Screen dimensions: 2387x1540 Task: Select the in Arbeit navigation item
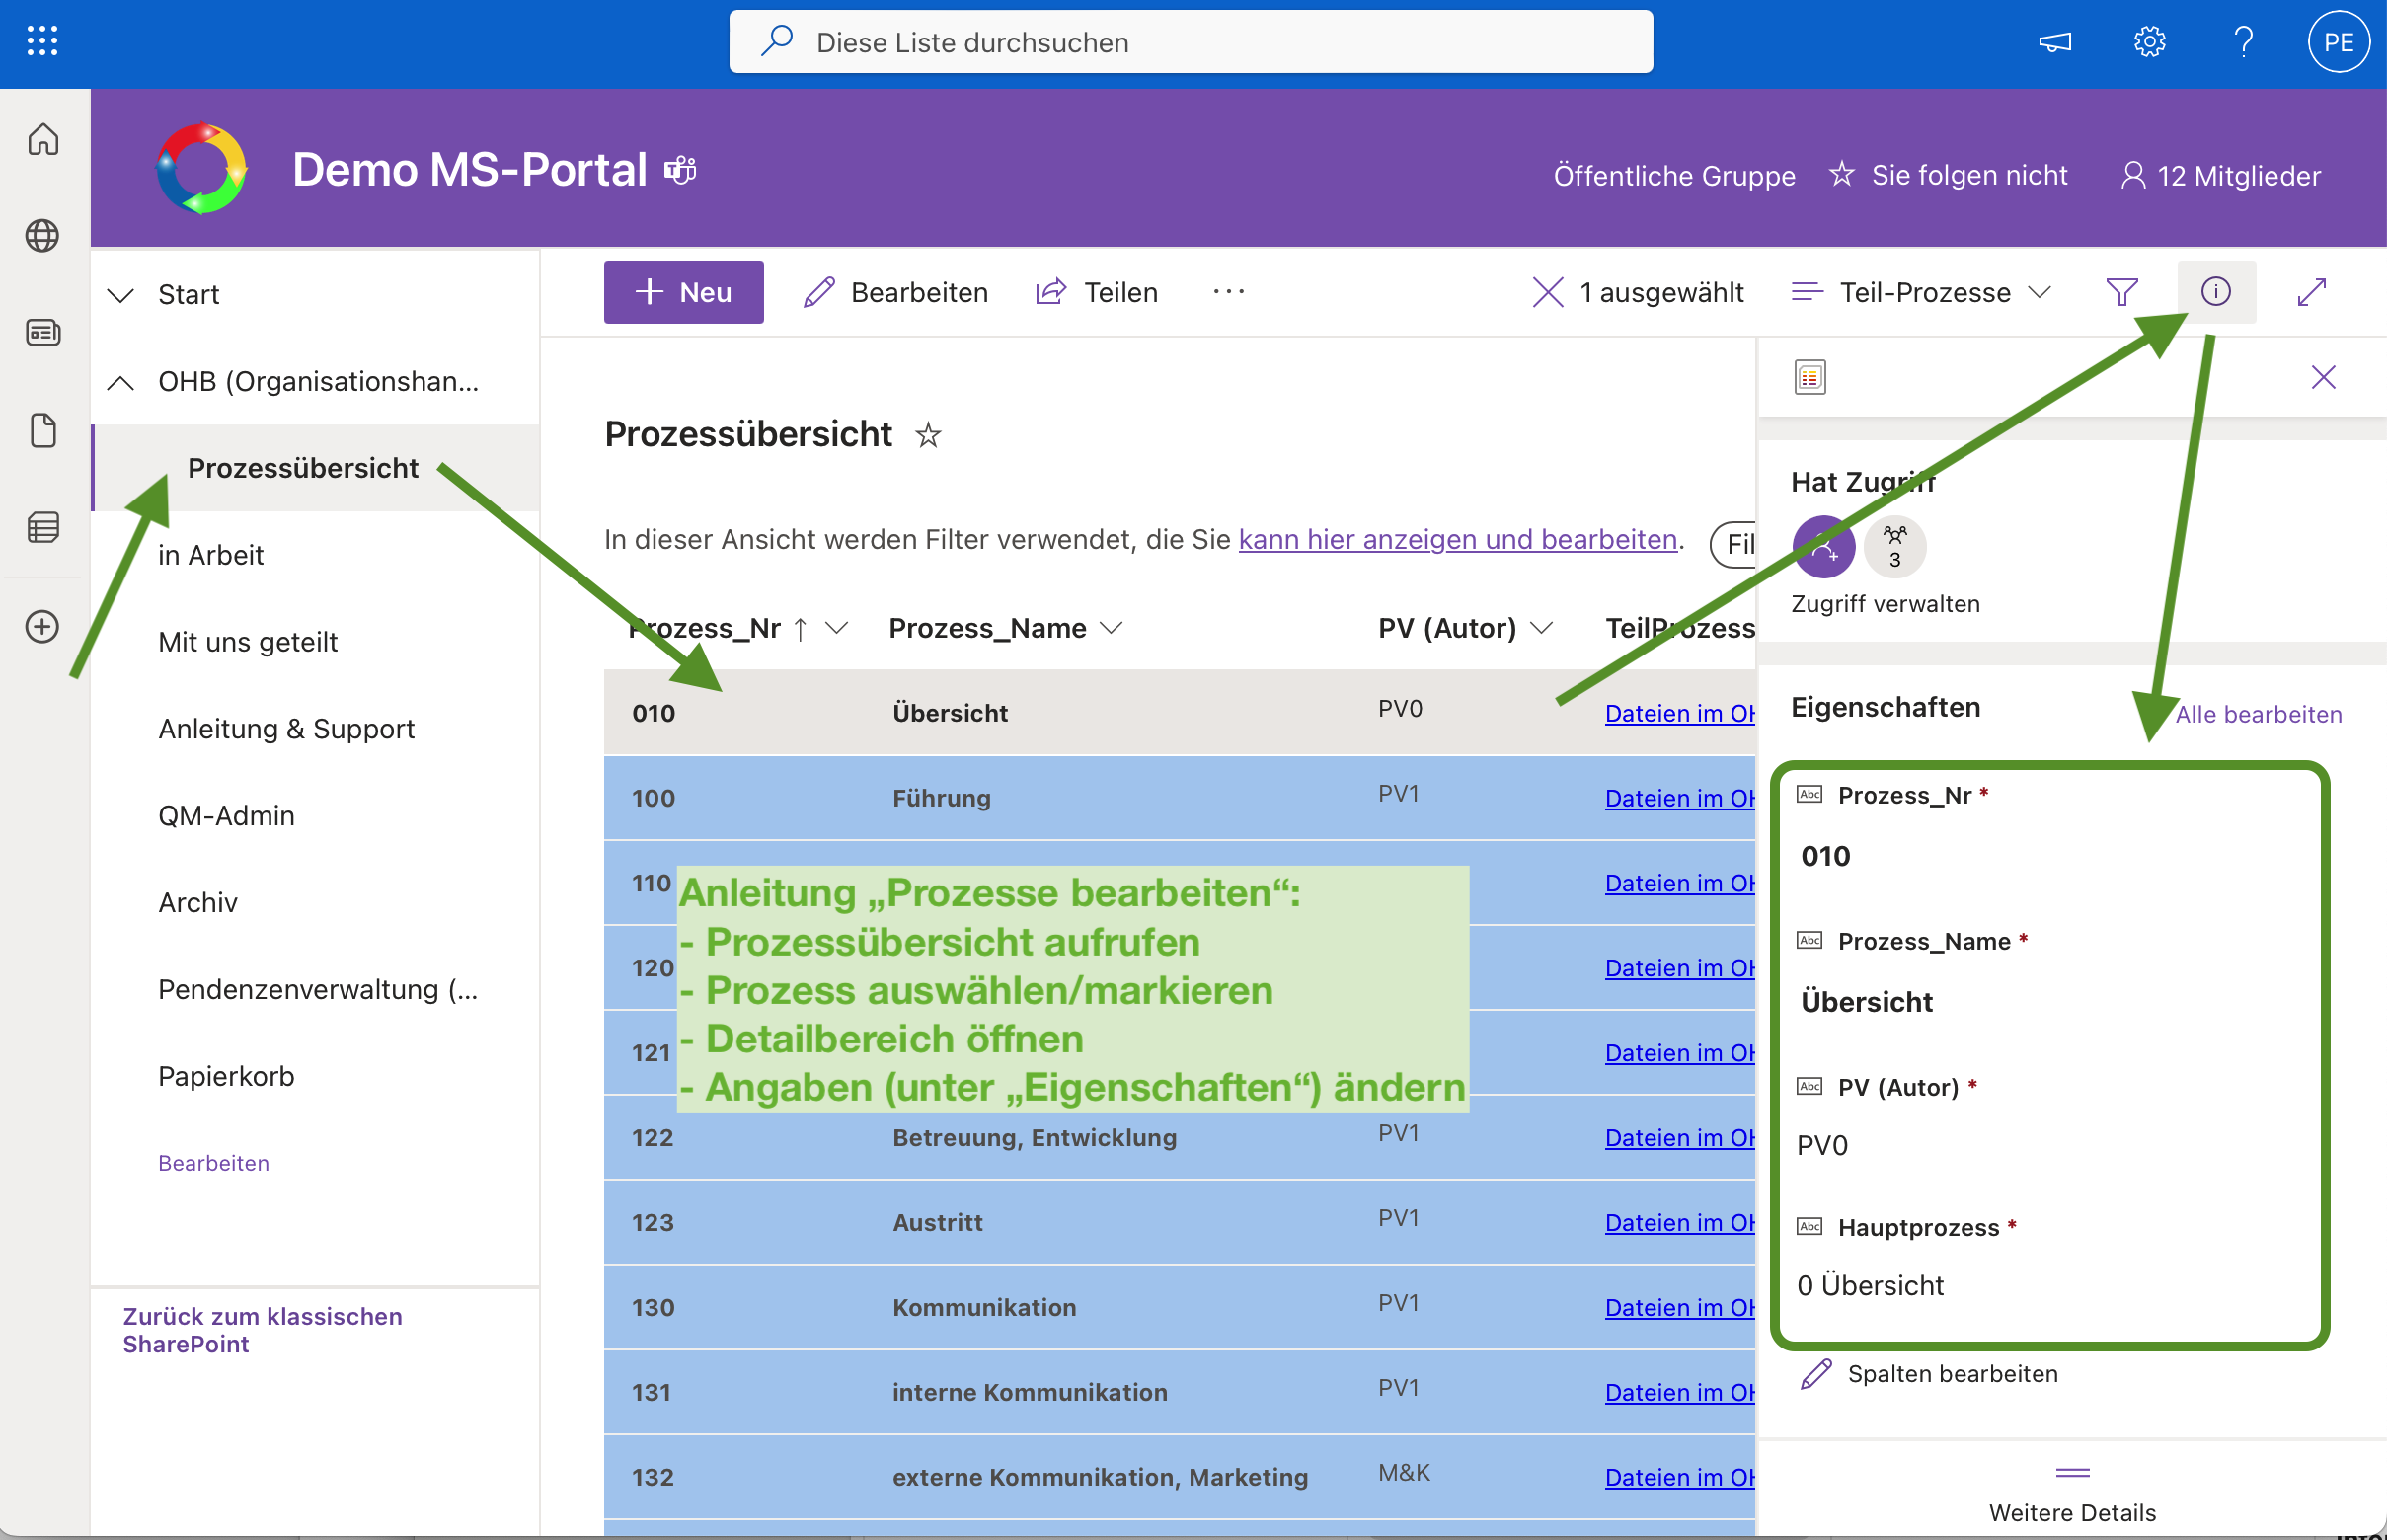210,555
